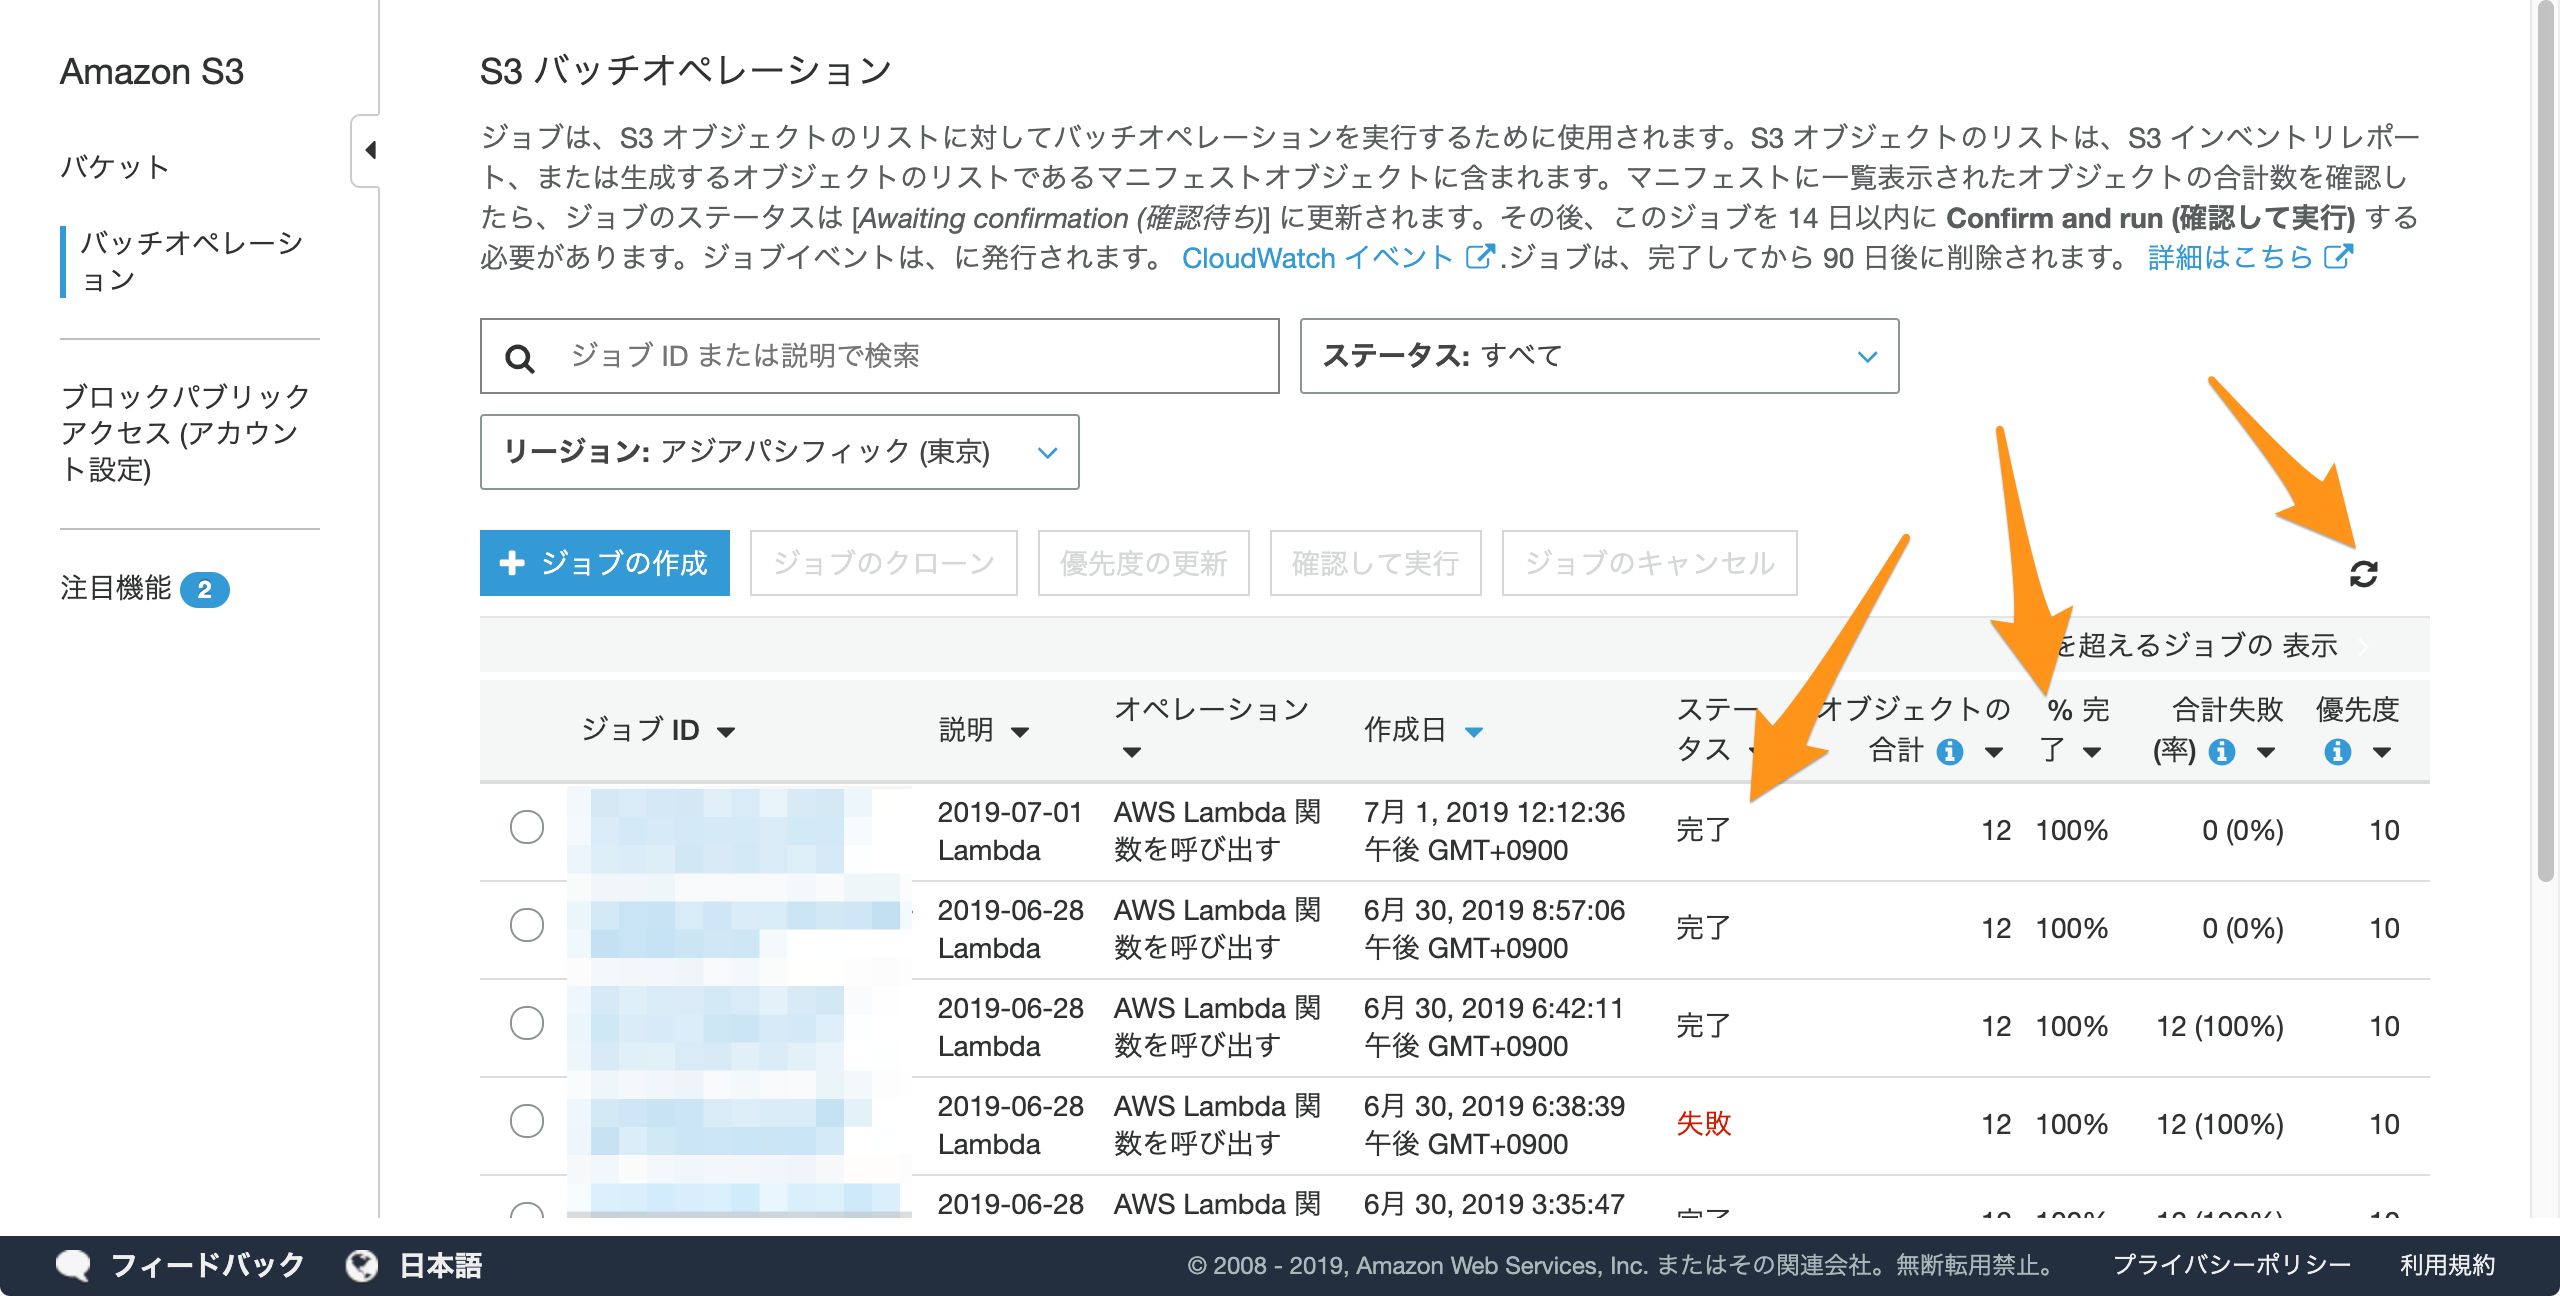Click the job search input field
Image resolution: width=2560 pixels, height=1296 pixels.
(879, 356)
